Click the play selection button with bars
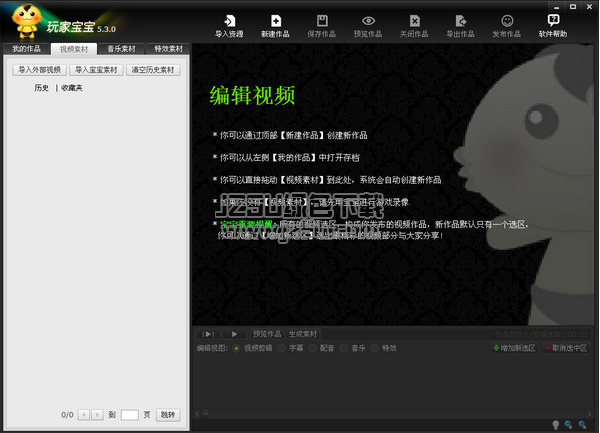 tap(208, 334)
